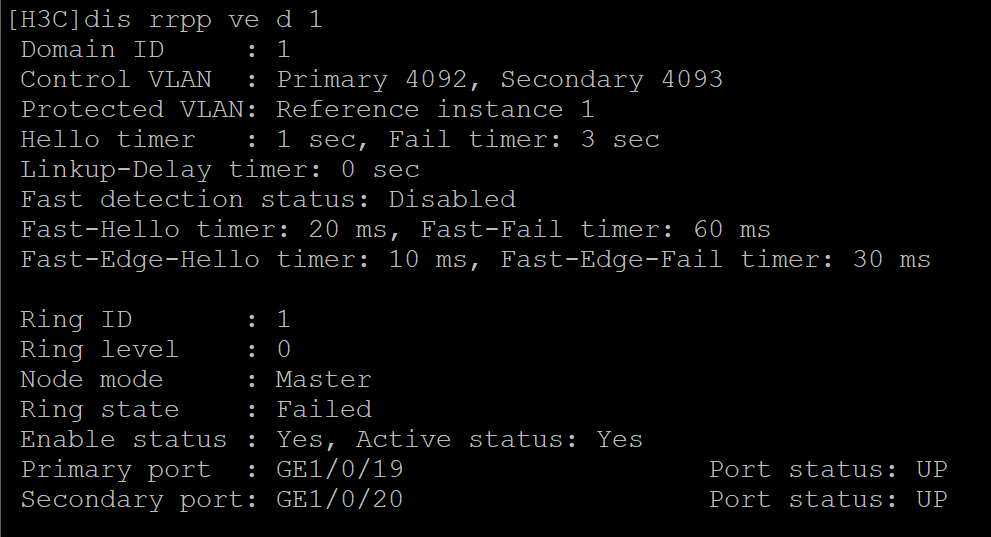Click the Fail timer '3 sec' value

pyautogui.click(x=620, y=139)
